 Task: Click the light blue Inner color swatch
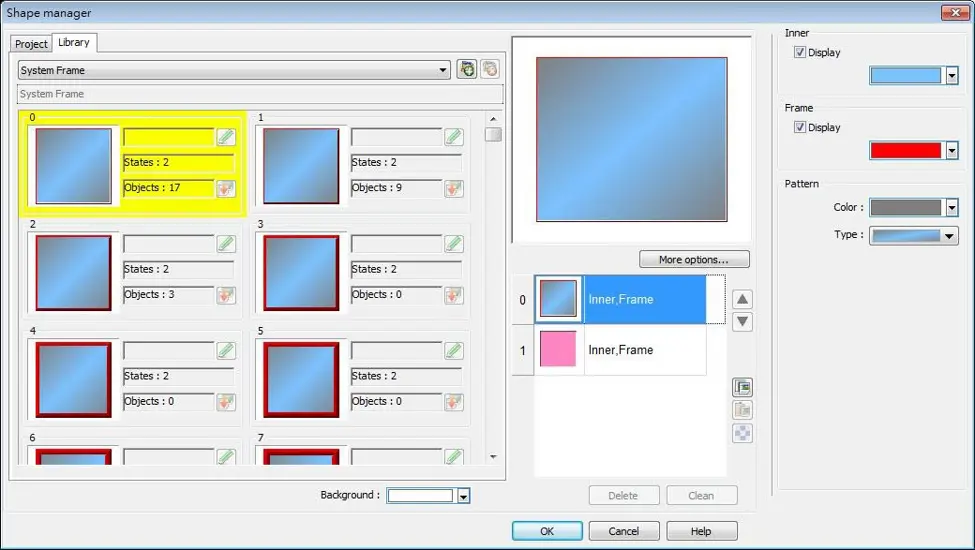point(906,76)
